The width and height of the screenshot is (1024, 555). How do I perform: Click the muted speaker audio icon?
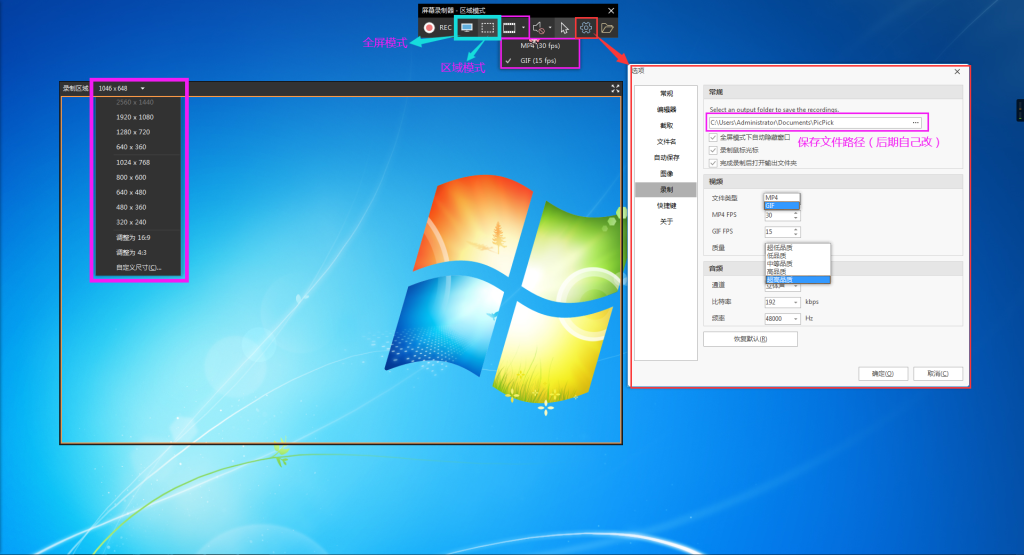pyautogui.click(x=539, y=28)
